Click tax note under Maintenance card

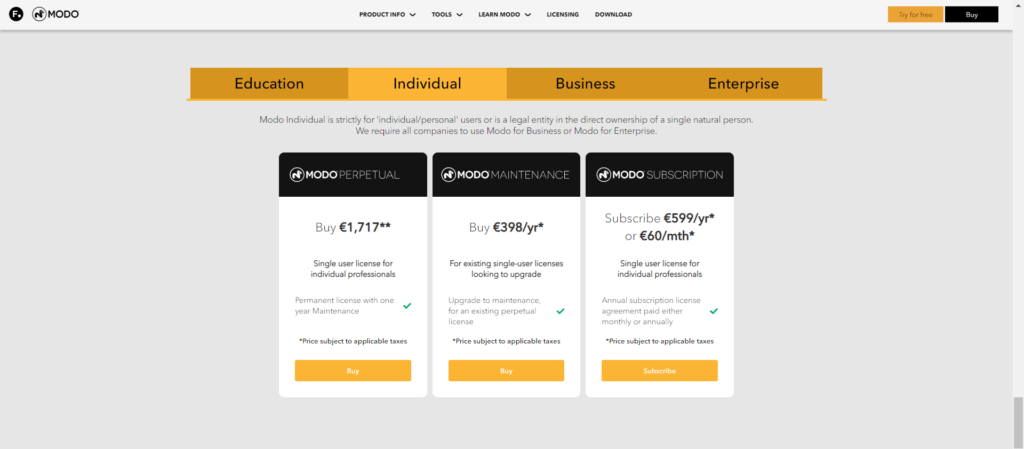[x=506, y=341]
